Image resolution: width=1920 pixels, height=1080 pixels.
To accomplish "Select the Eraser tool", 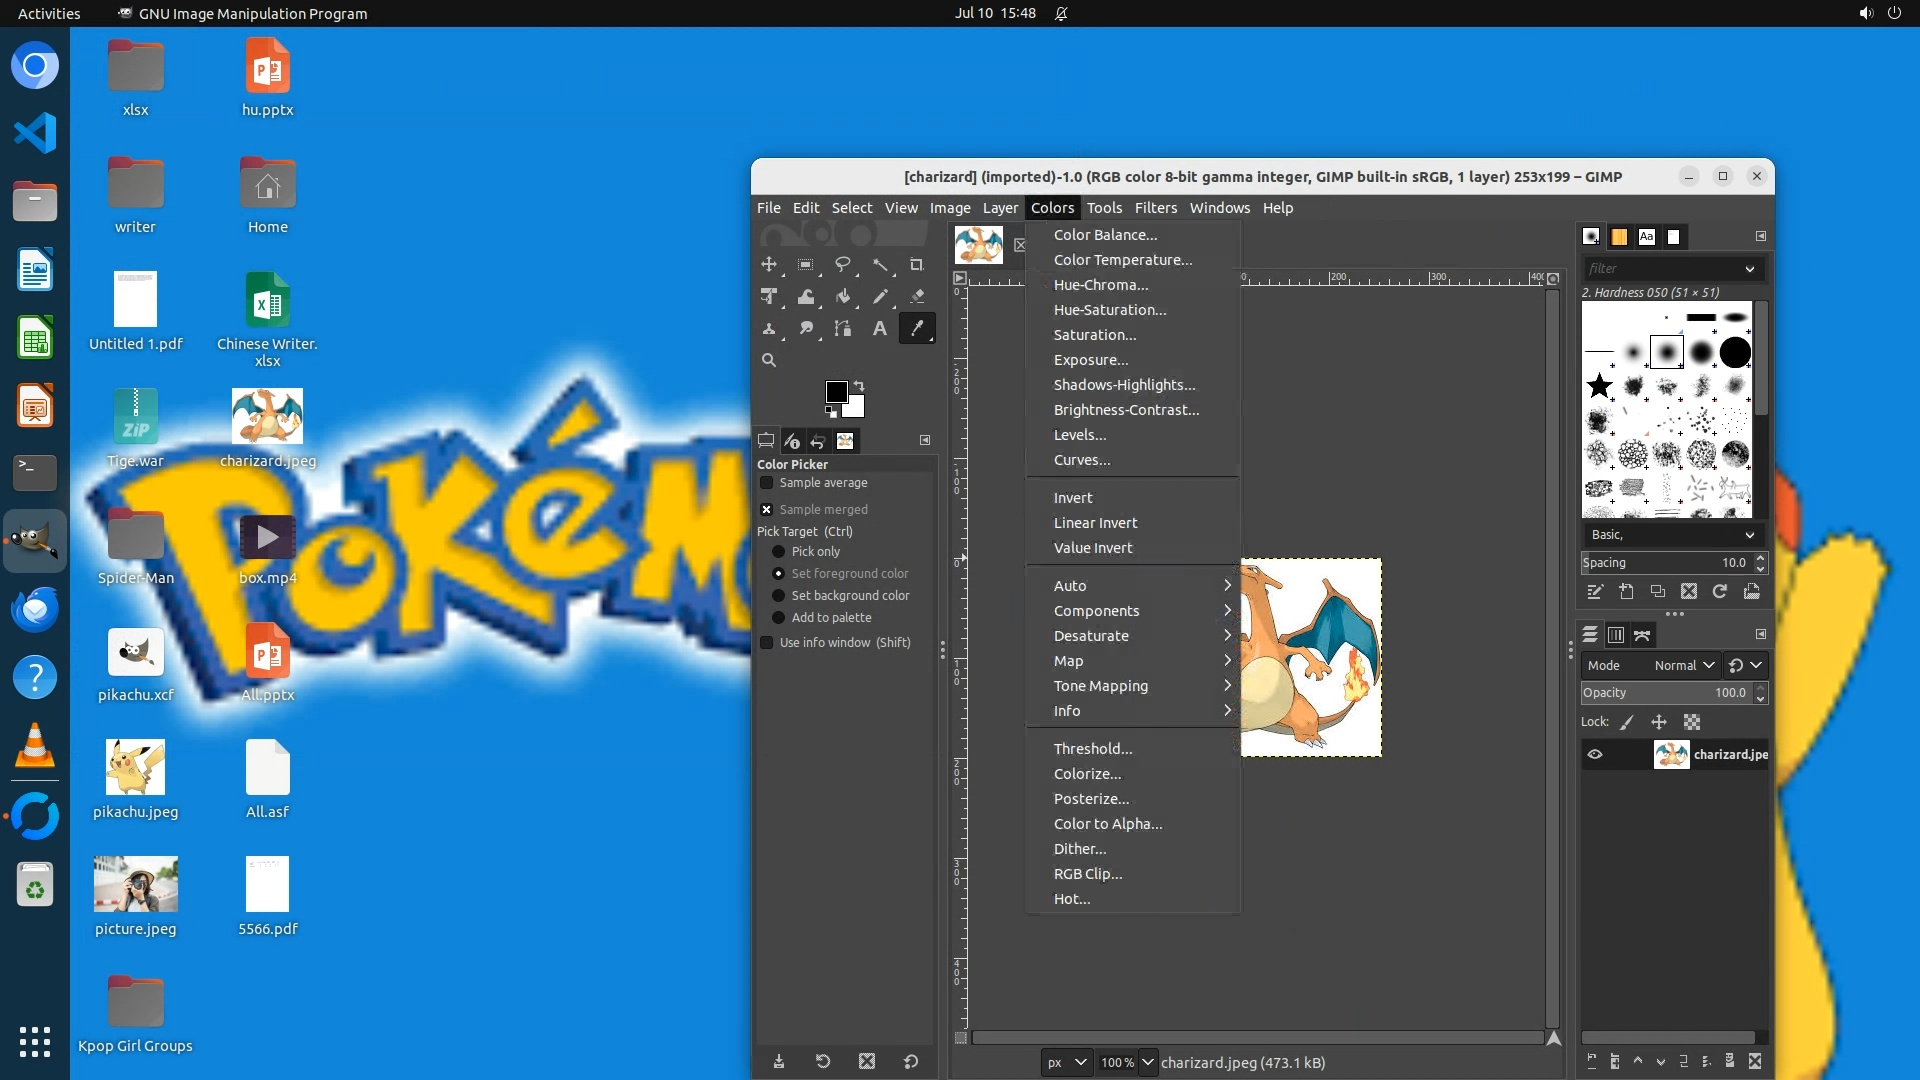I will click(916, 297).
